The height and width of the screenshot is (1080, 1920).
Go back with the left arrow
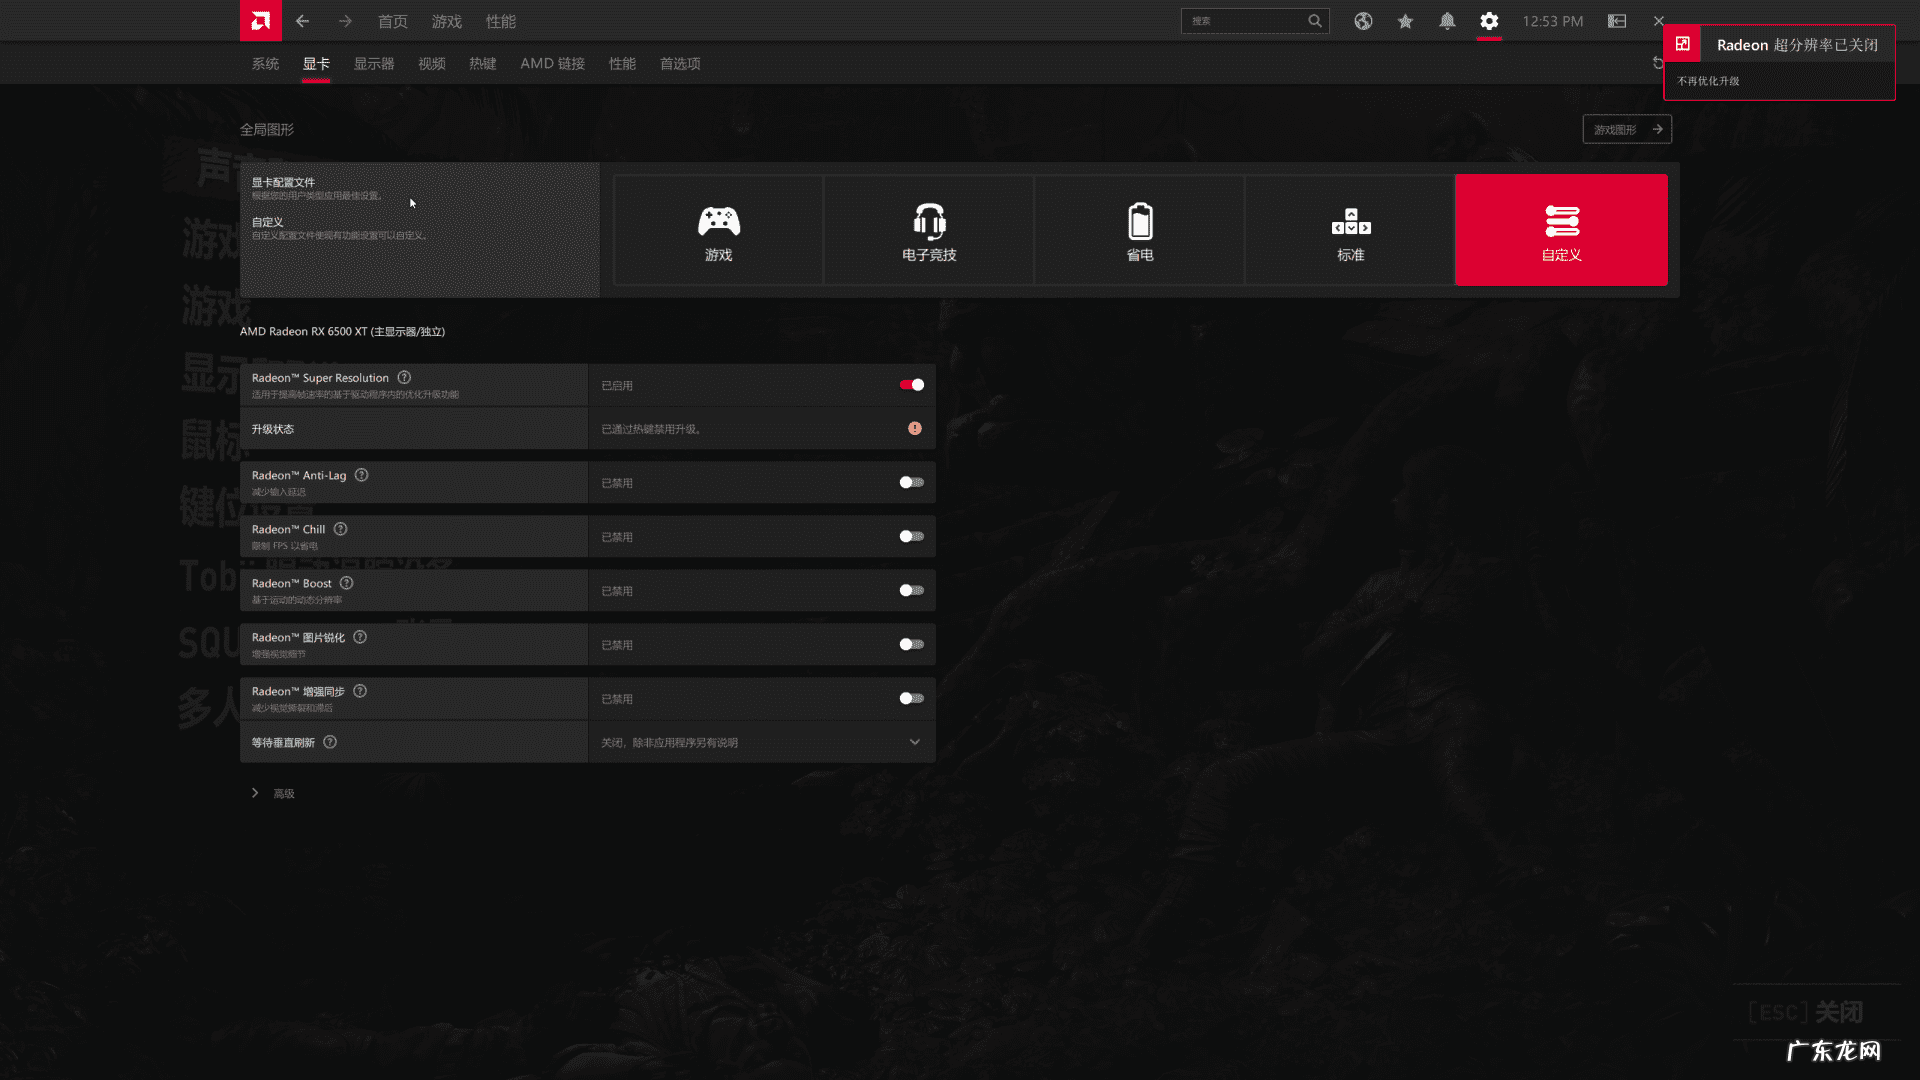302,21
